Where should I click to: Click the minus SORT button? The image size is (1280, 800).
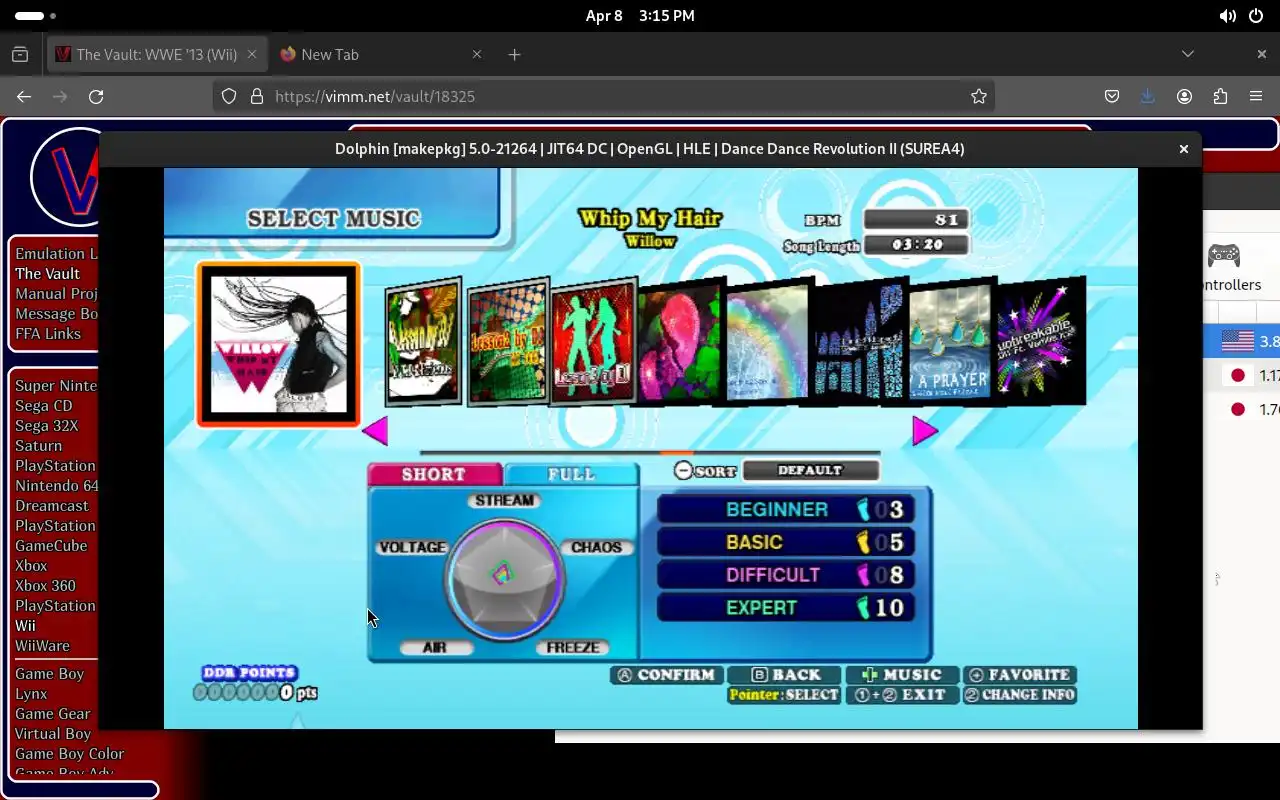coord(705,470)
